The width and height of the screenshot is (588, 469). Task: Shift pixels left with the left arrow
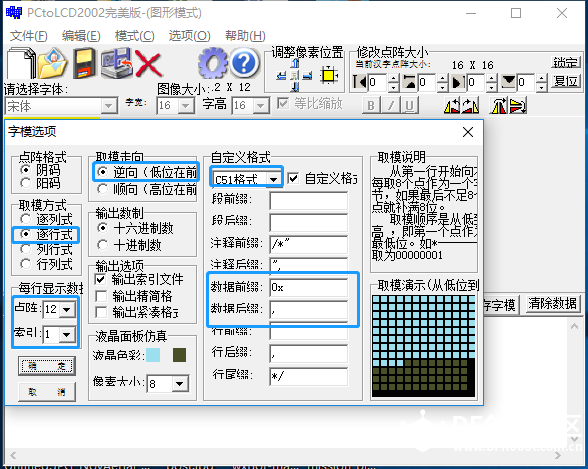pos(281,76)
